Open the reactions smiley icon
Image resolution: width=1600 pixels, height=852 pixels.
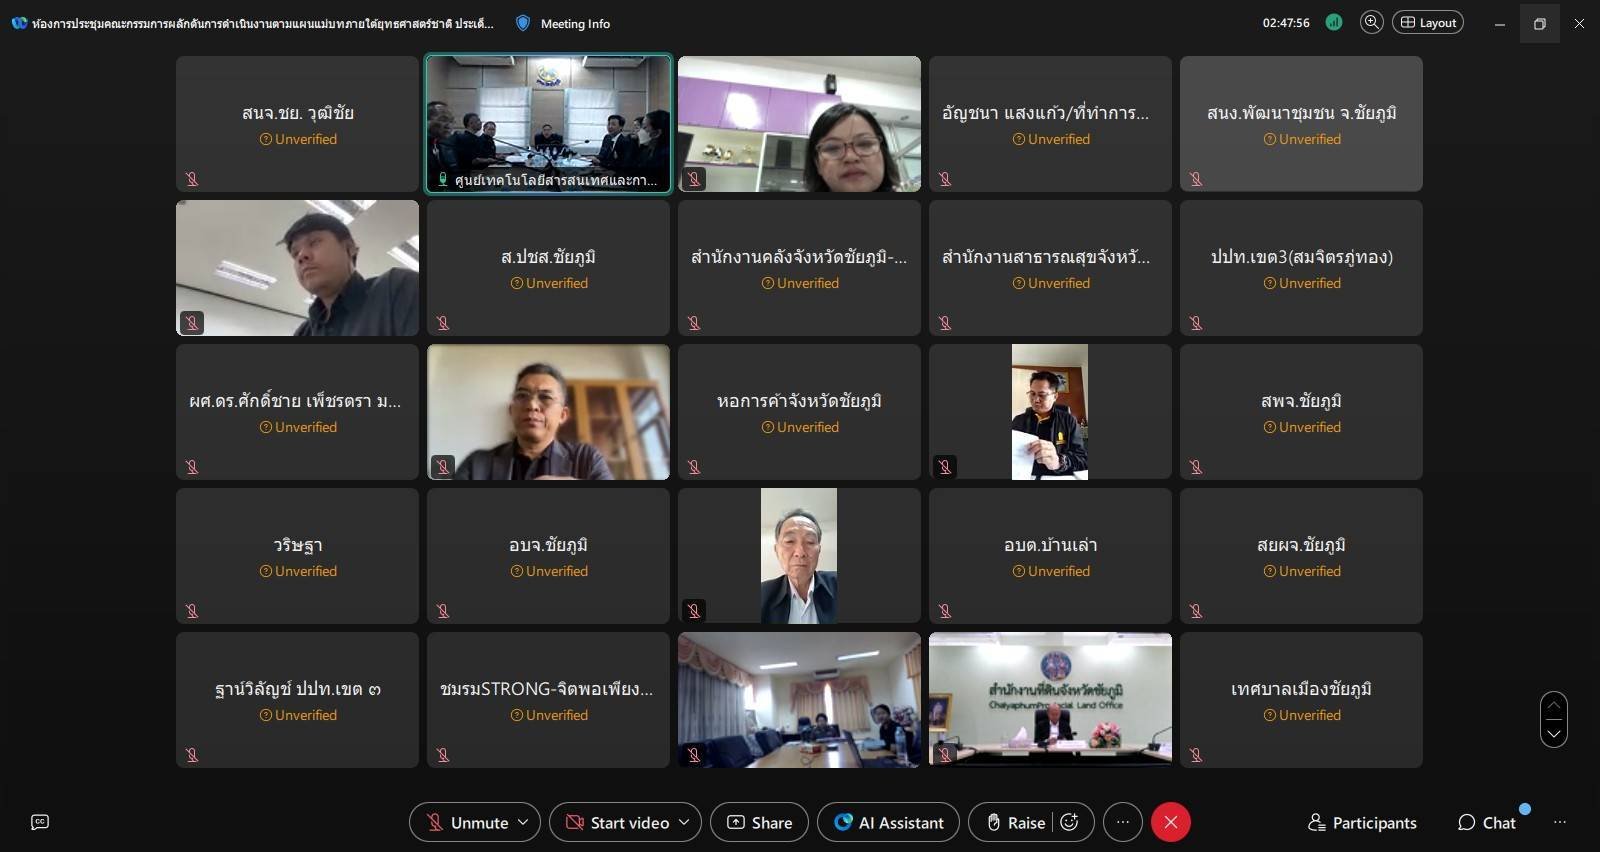[1069, 822]
